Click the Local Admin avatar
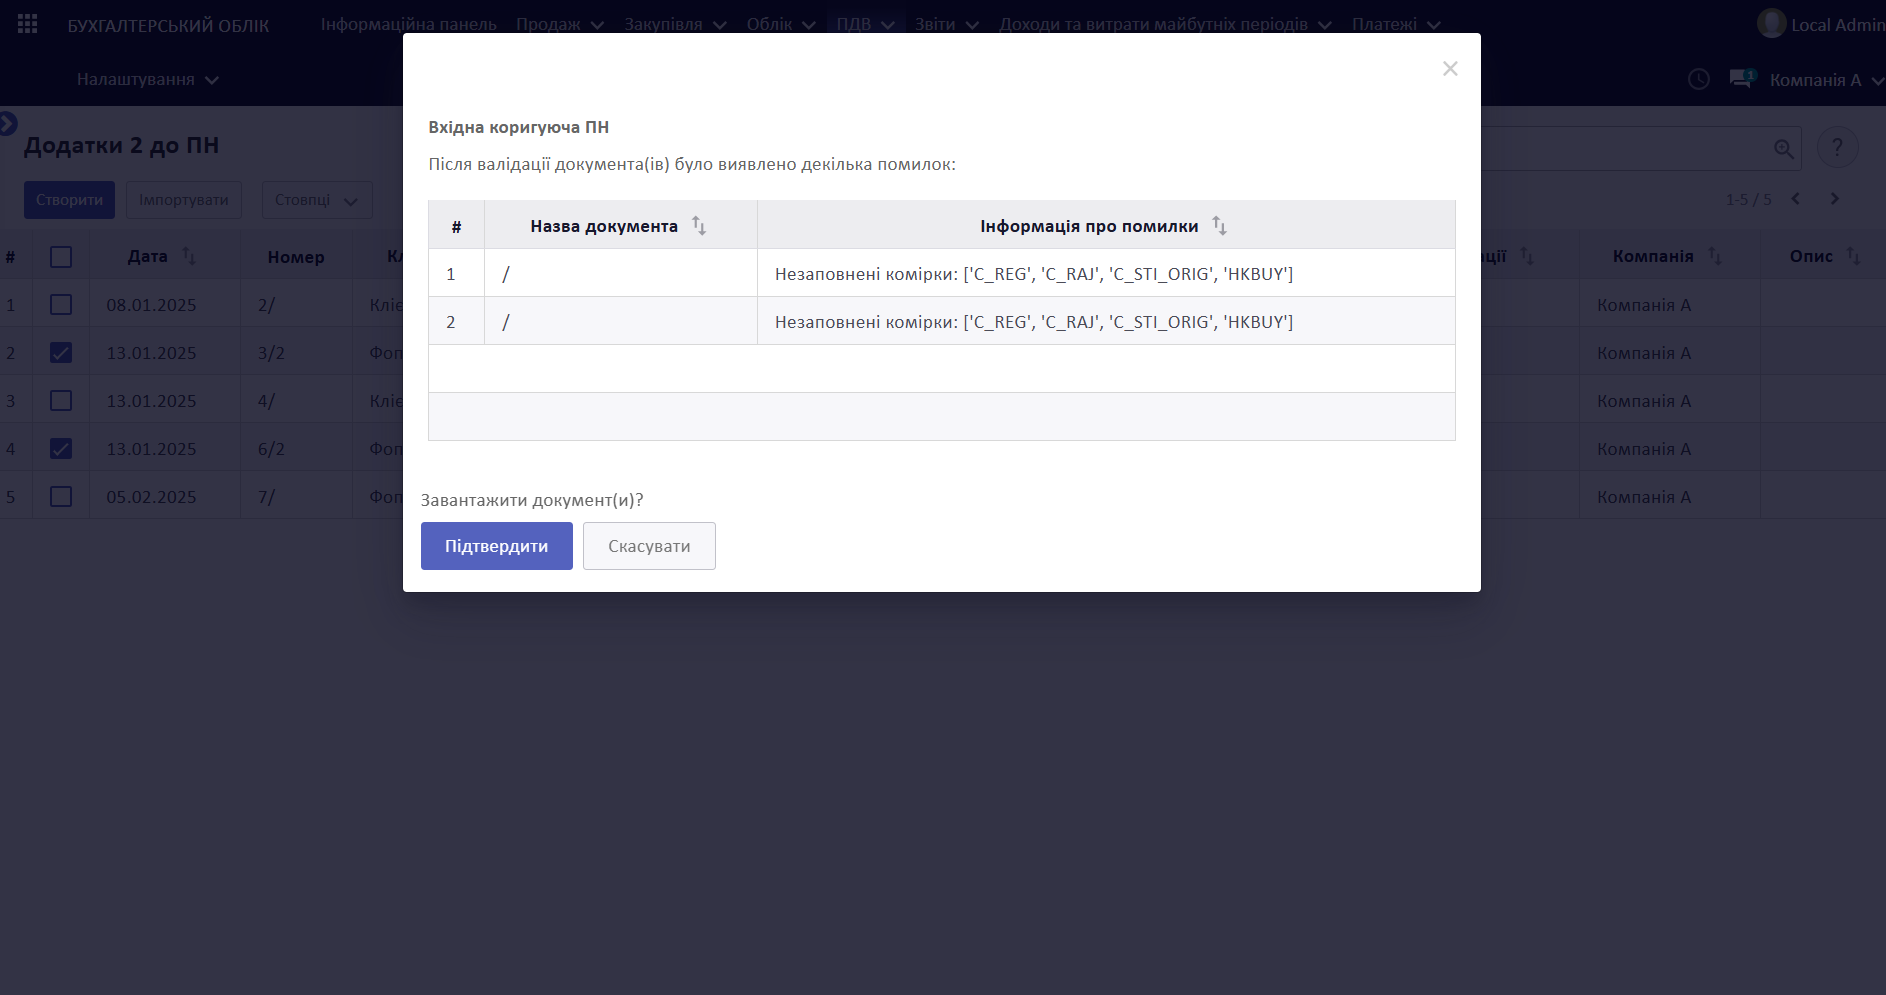1886x995 pixels. tap(1771, 23)
